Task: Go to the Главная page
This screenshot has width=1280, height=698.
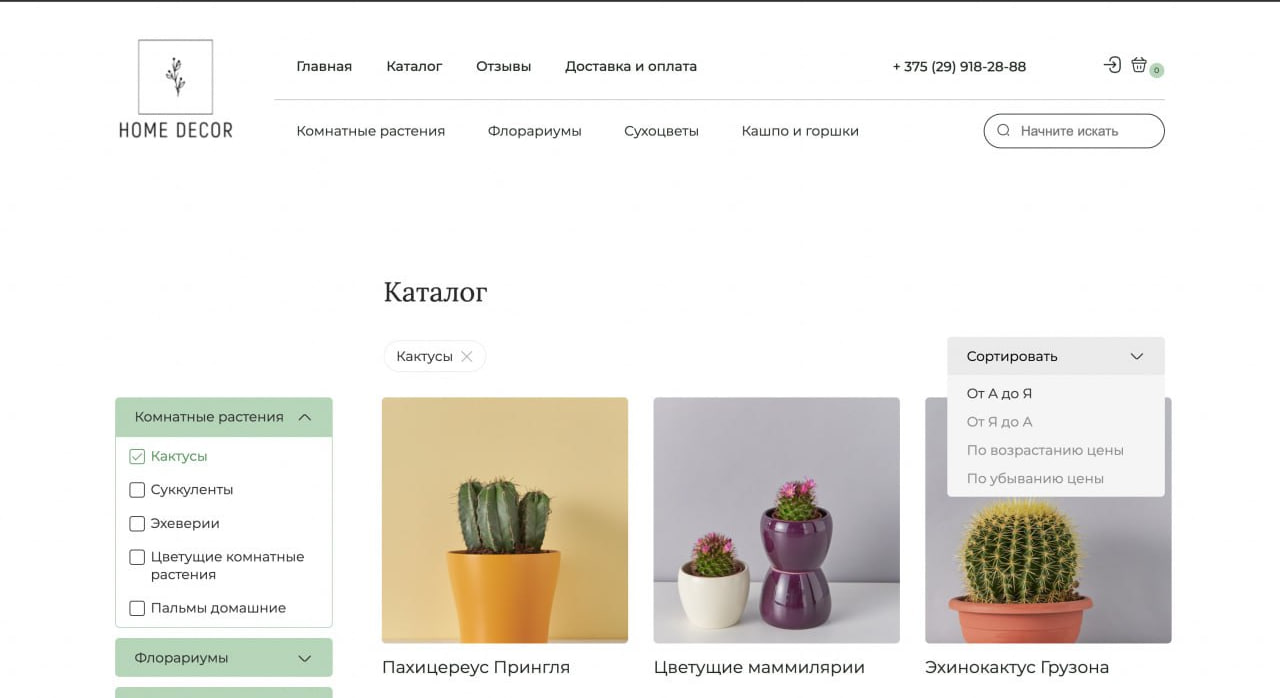Action: [324, 66]
